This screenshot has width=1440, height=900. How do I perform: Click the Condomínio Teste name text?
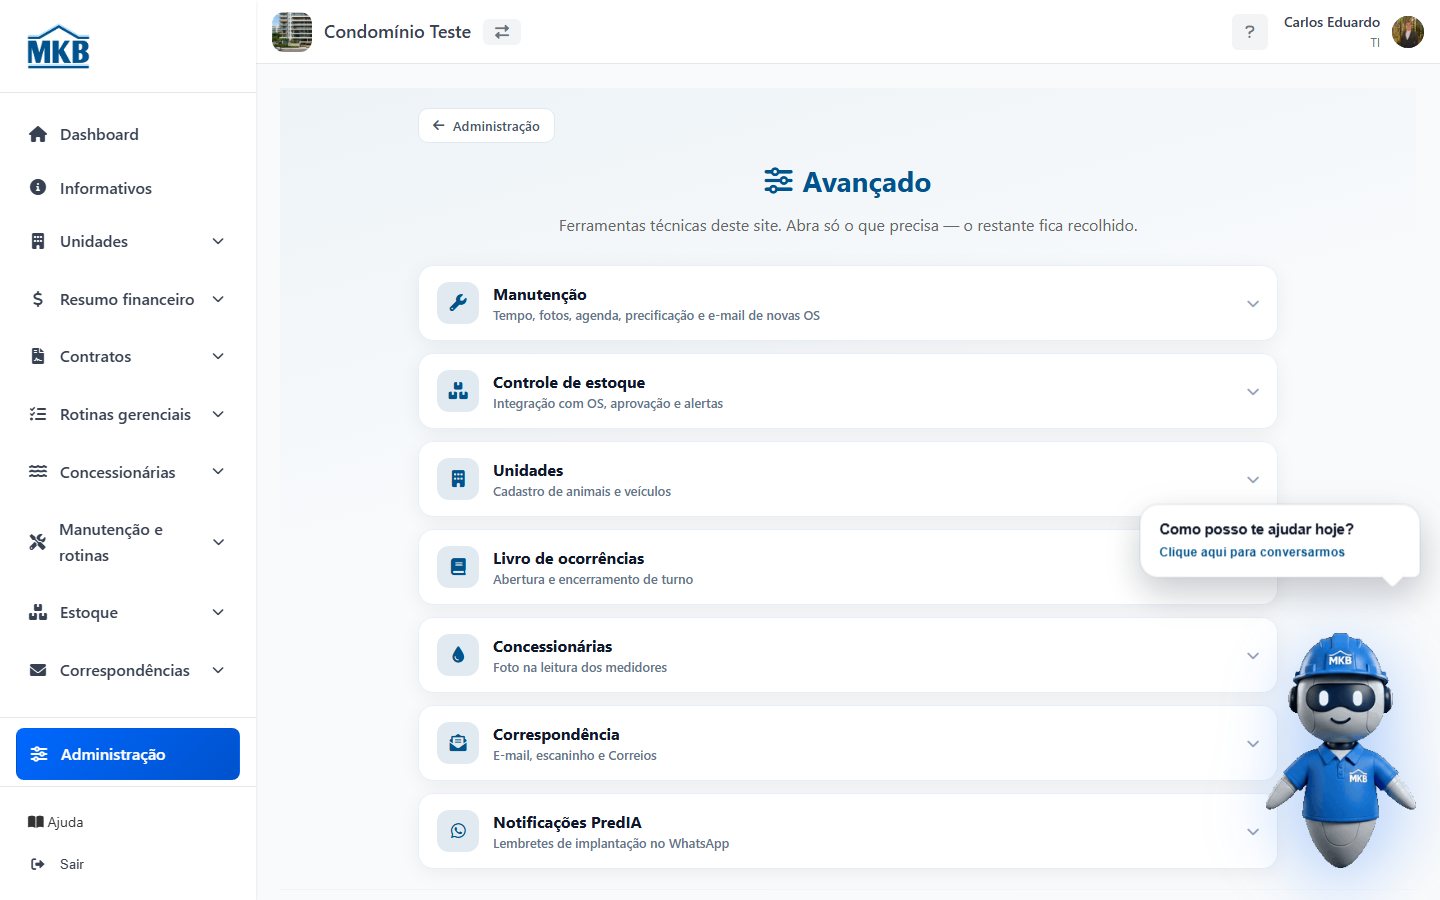click(397, 32)
